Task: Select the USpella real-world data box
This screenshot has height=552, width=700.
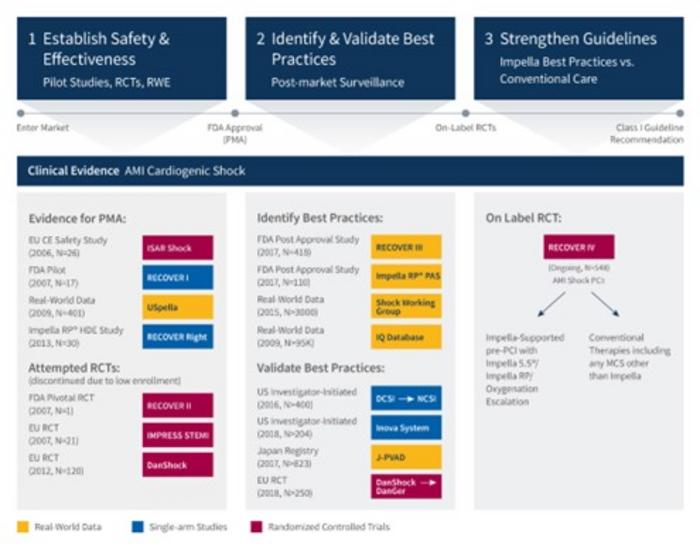Action: pyautogui.click(x=178, y=307)
